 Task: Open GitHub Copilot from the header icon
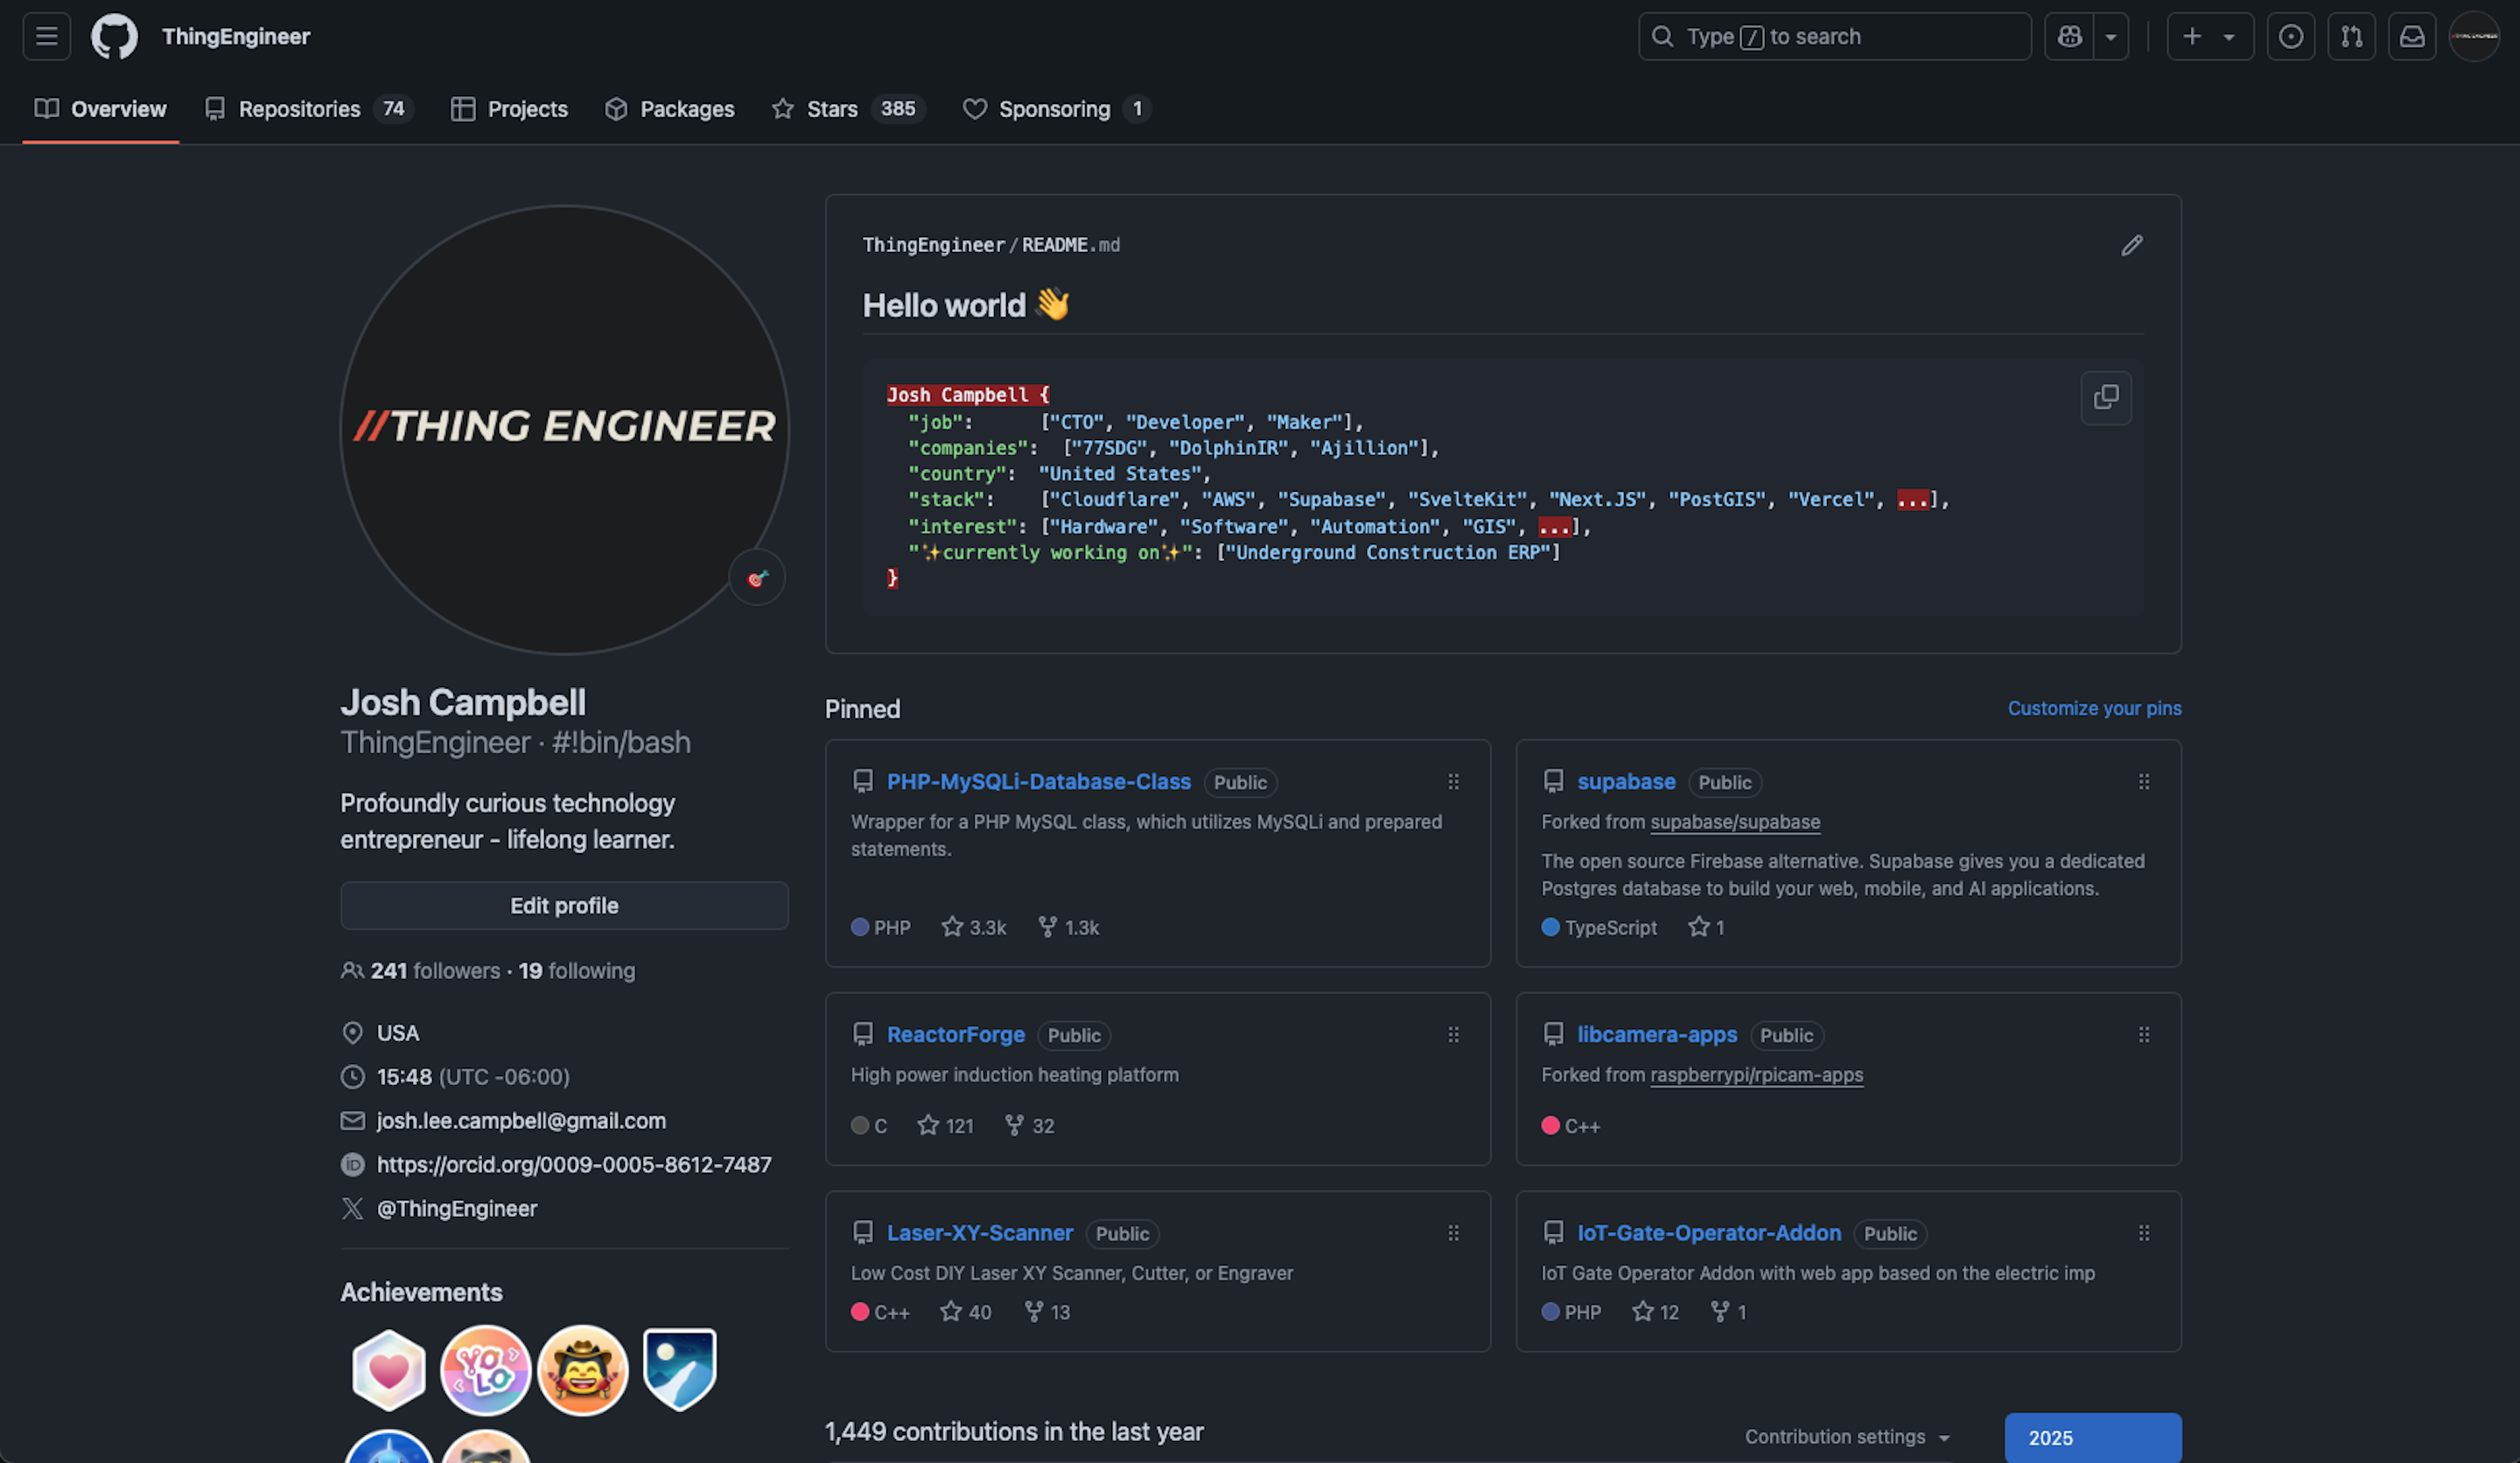[2069, 36]
